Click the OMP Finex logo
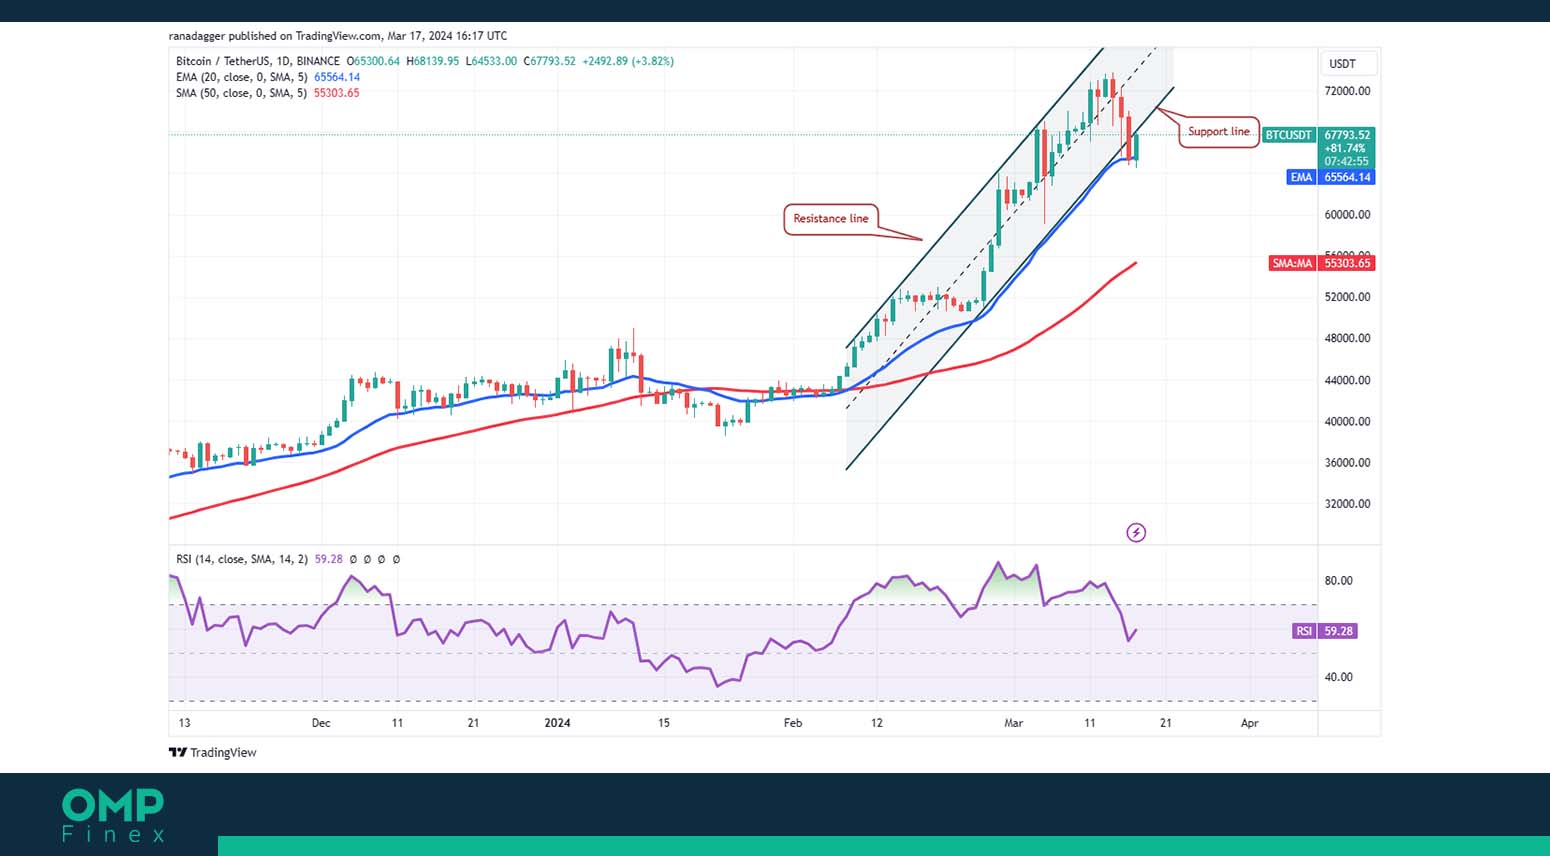This screenshot has height=856, width=1550. click(112, 816)
